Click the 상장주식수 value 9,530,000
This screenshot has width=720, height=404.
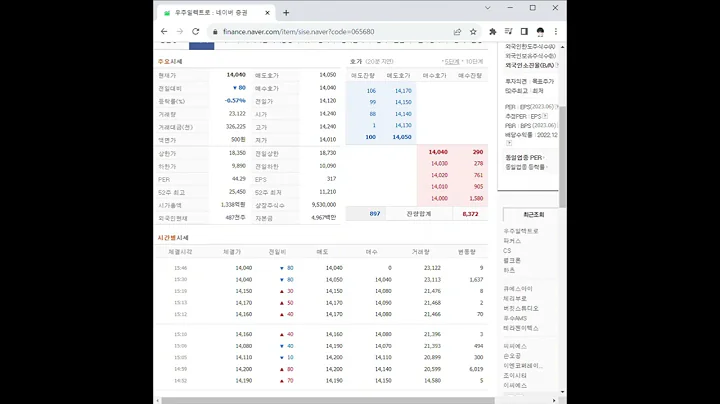[323, 205]
